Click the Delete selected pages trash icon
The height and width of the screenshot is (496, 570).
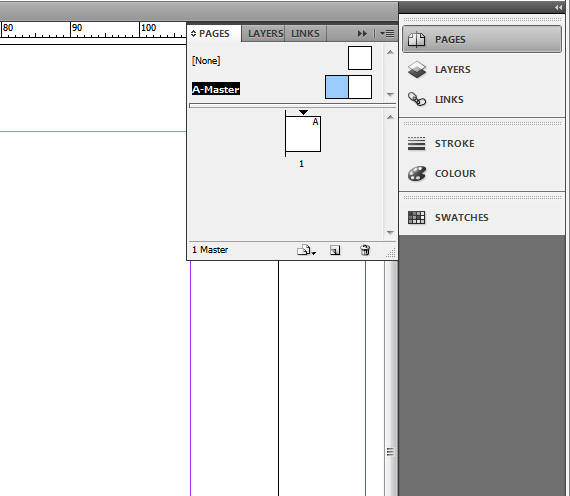pyautogui.click(x=365, y=250)
